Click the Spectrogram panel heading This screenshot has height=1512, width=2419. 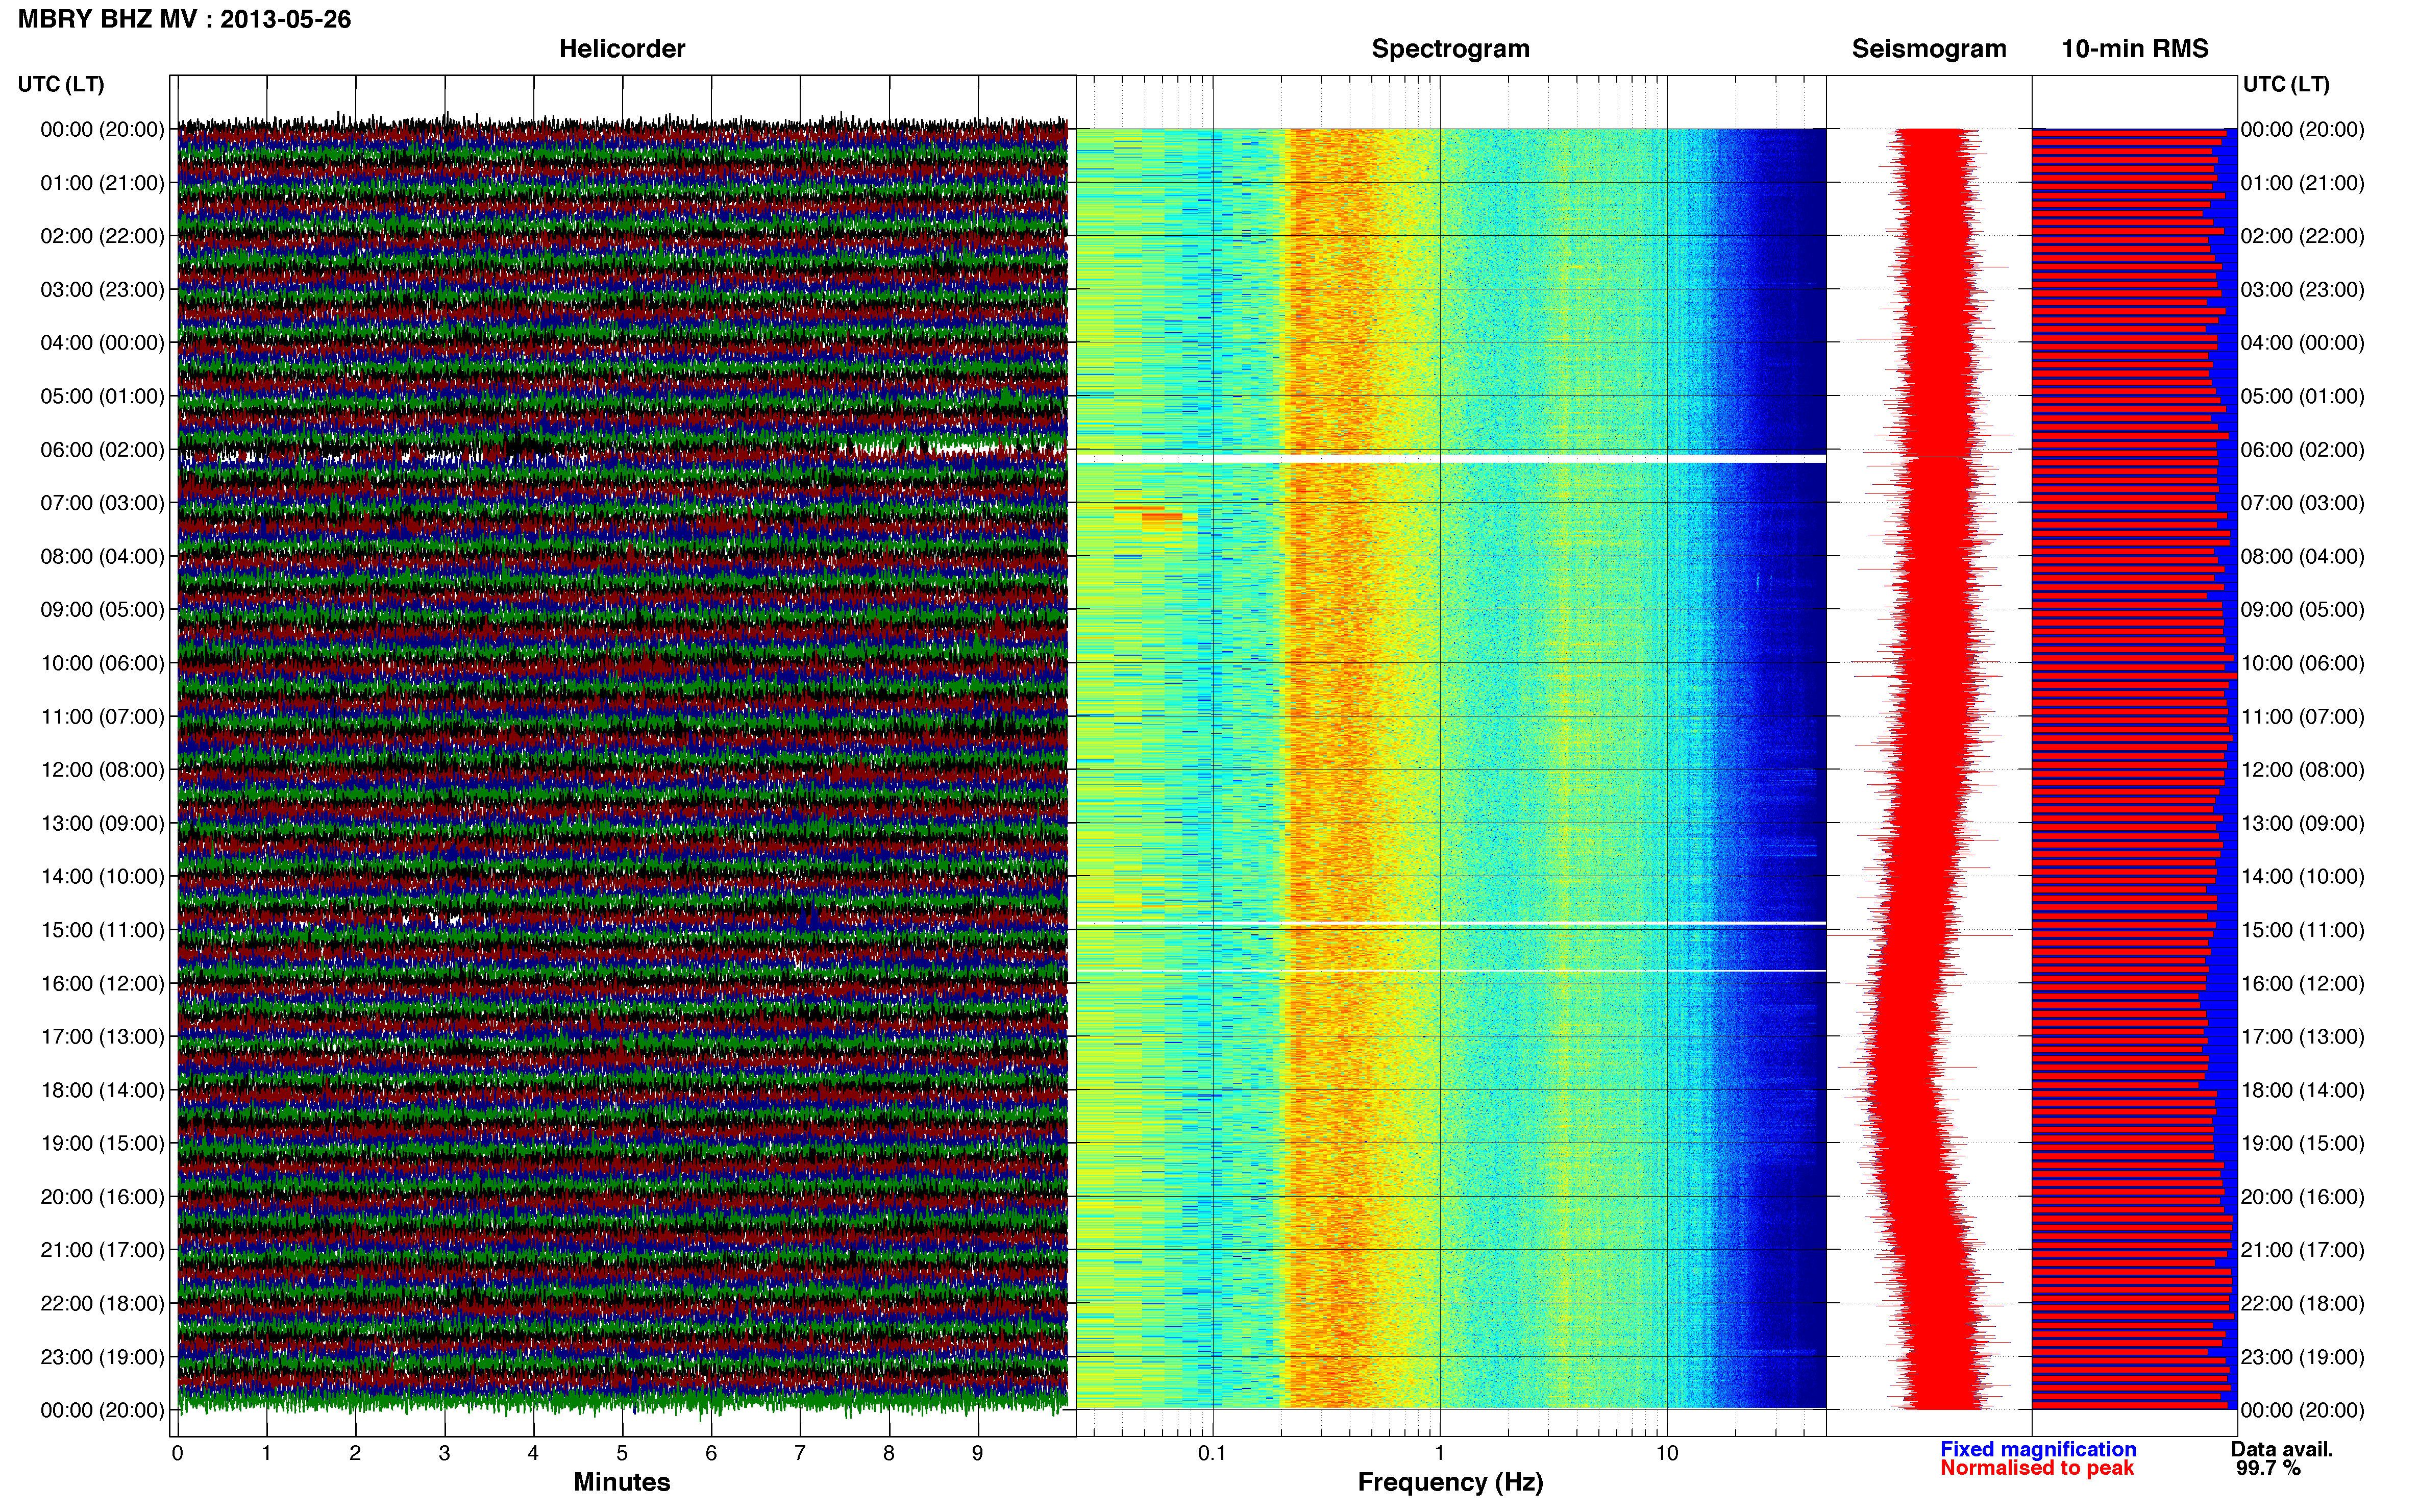click(1450, 49)
